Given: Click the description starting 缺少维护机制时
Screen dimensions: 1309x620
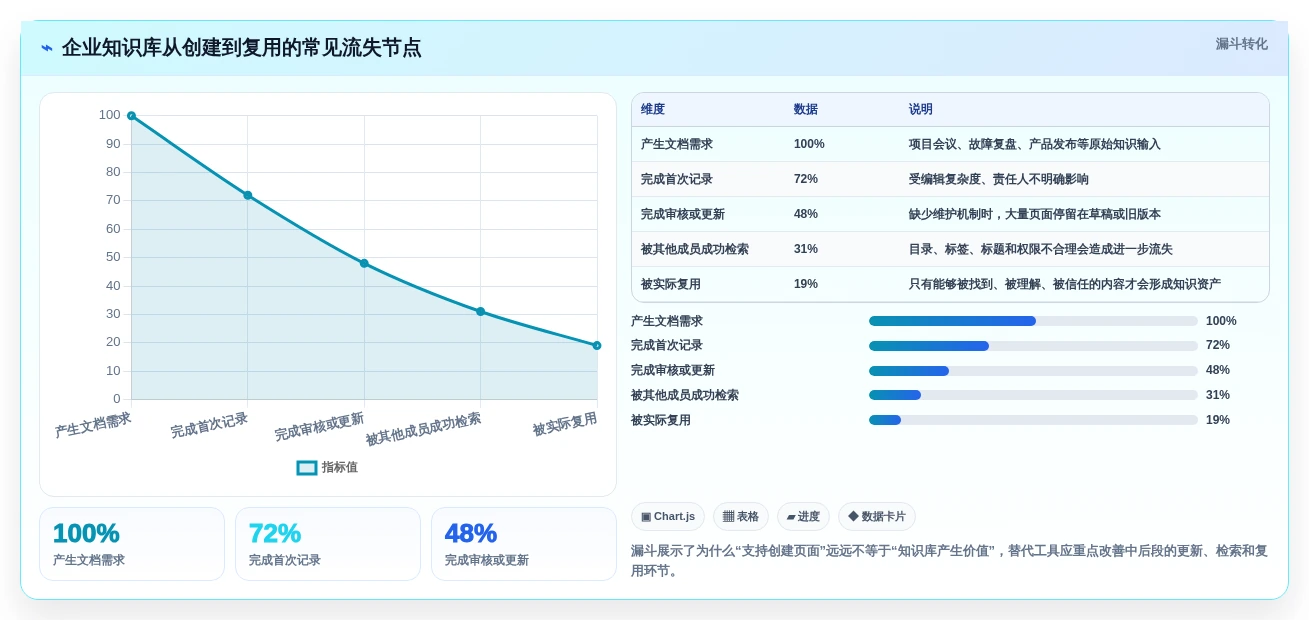Looking at the screenshot, I should click(1035, 214).
